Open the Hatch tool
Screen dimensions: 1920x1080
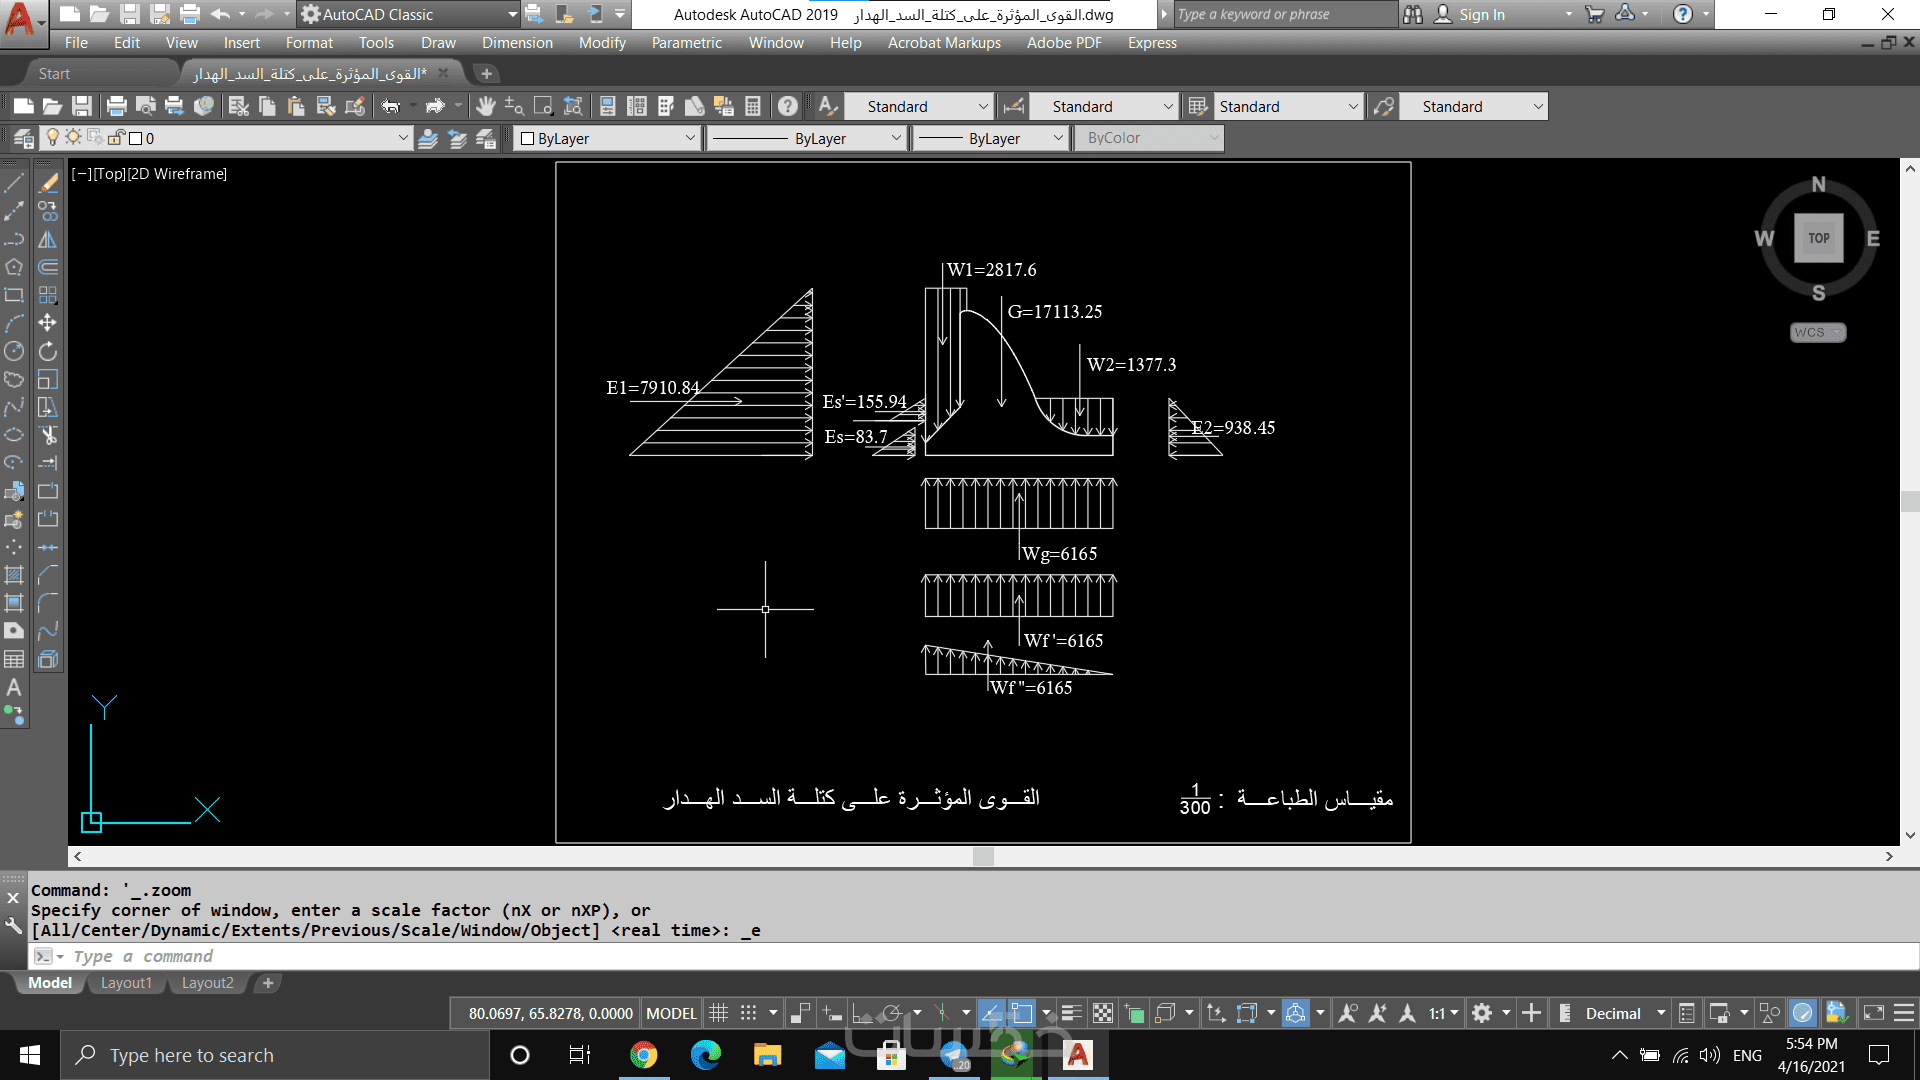[14, 575]
